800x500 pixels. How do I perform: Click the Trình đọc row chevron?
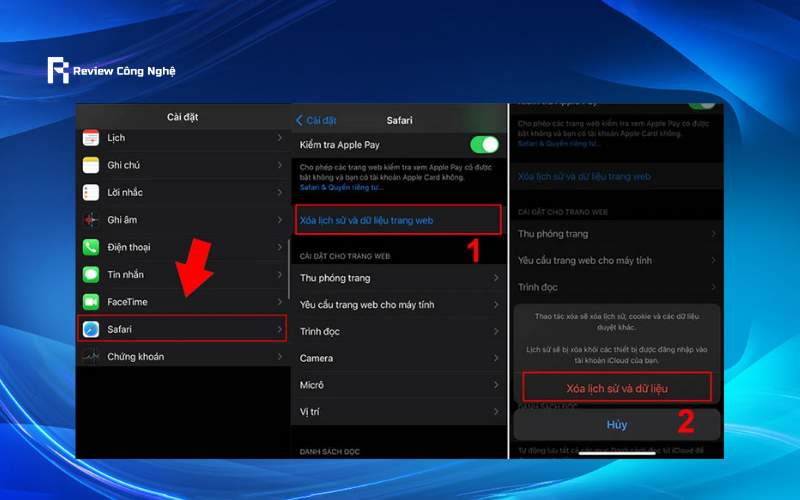(x=496, y=332)
